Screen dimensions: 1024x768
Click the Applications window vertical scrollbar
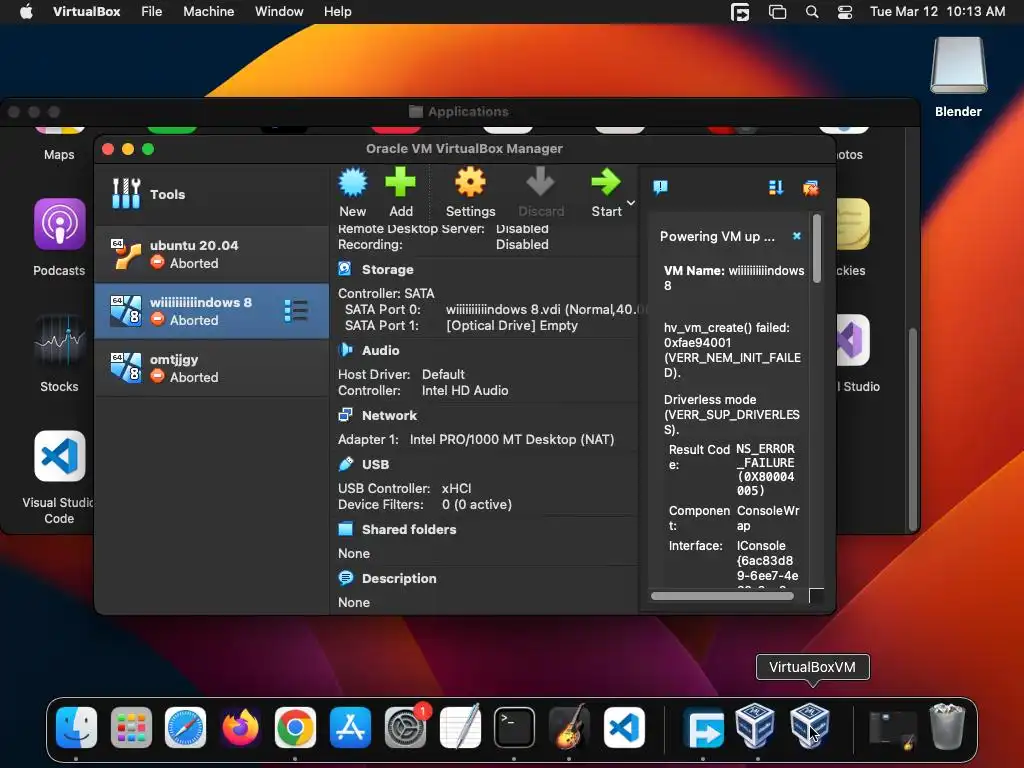tap(912, 430)
